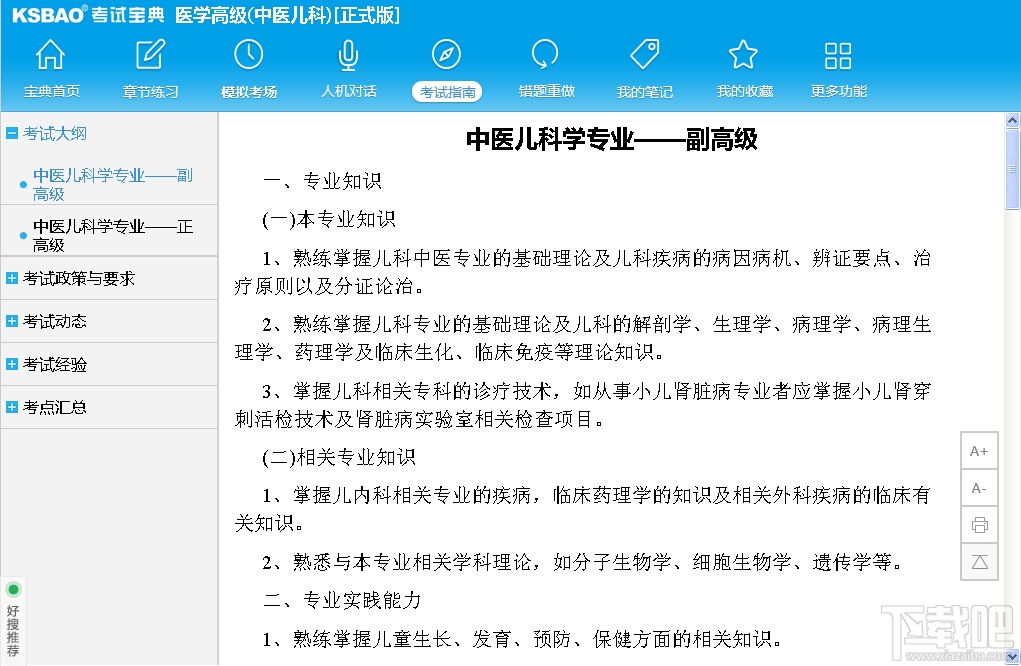Click the text 二、专业实践能力
Screen dimensions: 1021x666
(x=343, y=600)
